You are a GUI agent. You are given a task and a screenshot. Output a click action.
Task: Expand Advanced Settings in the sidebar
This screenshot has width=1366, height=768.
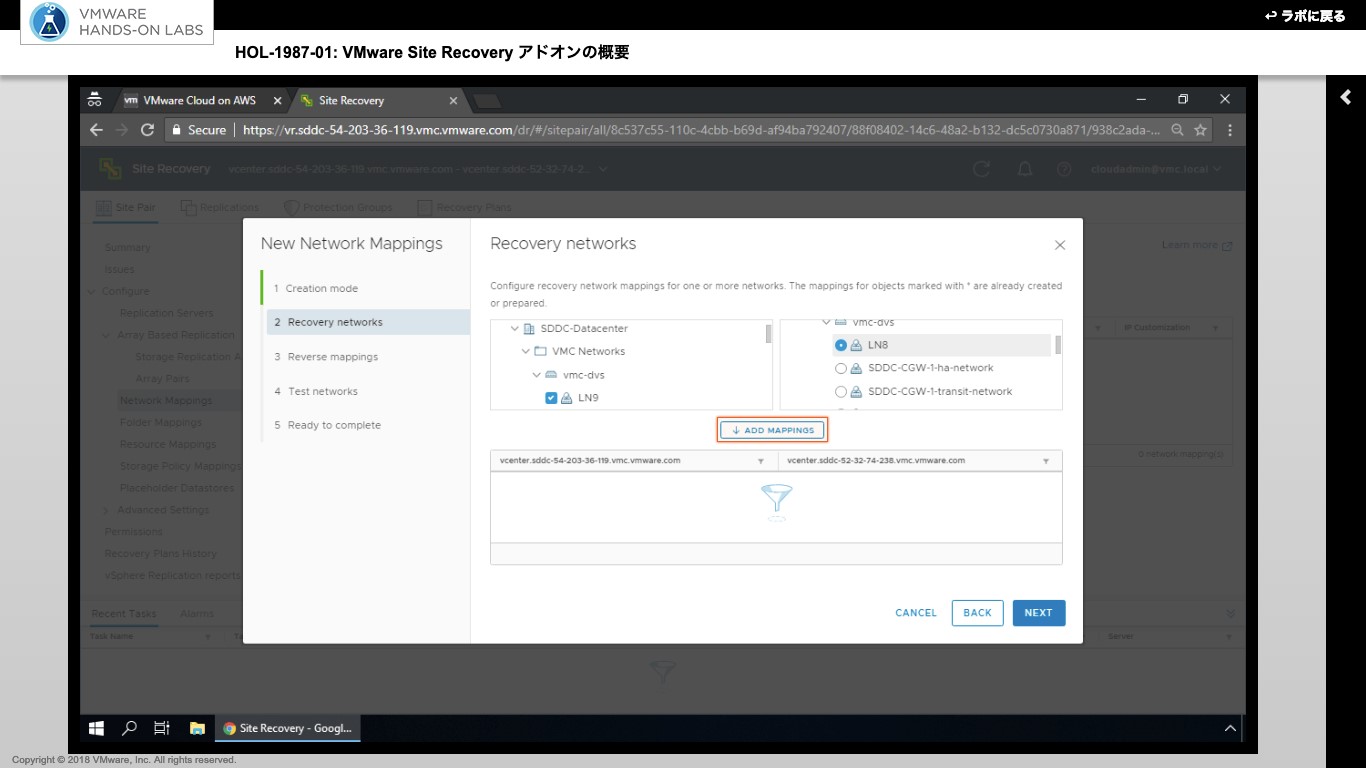click(107, 510)
